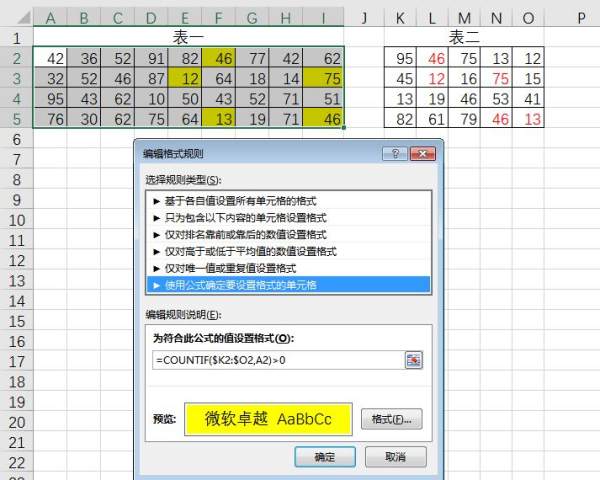This screenshot has width=600, height=480.
Task: Click into the COUNTIF formula input field
Action: 275,360
